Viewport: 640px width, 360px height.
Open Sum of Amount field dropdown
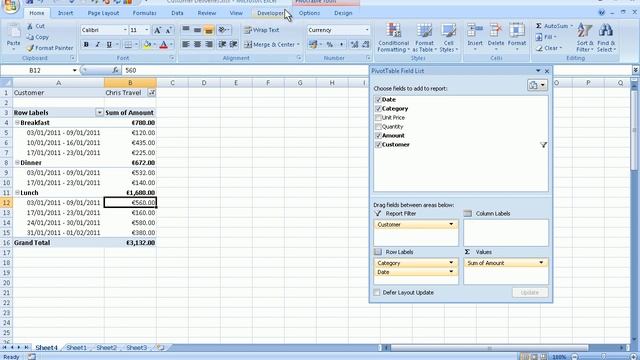coord(541,263)
